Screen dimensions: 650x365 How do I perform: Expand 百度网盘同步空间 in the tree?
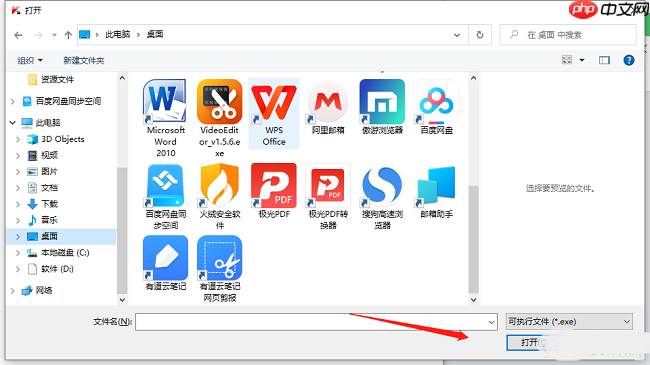point(12,101)
